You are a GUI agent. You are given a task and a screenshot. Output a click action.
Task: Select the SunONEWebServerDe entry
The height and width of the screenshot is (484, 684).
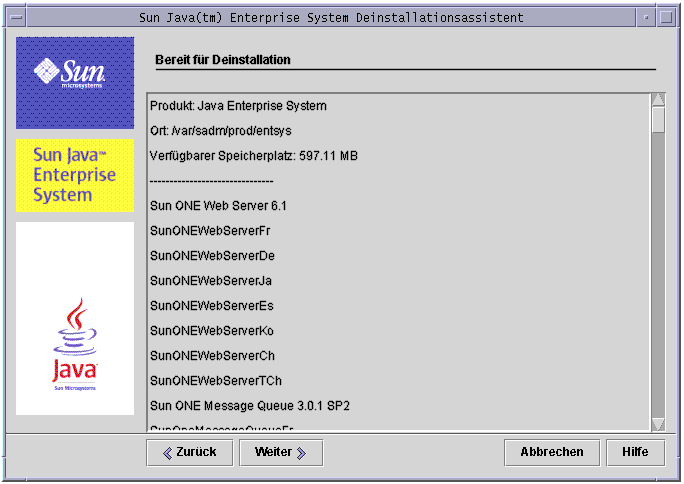point(212,256)
